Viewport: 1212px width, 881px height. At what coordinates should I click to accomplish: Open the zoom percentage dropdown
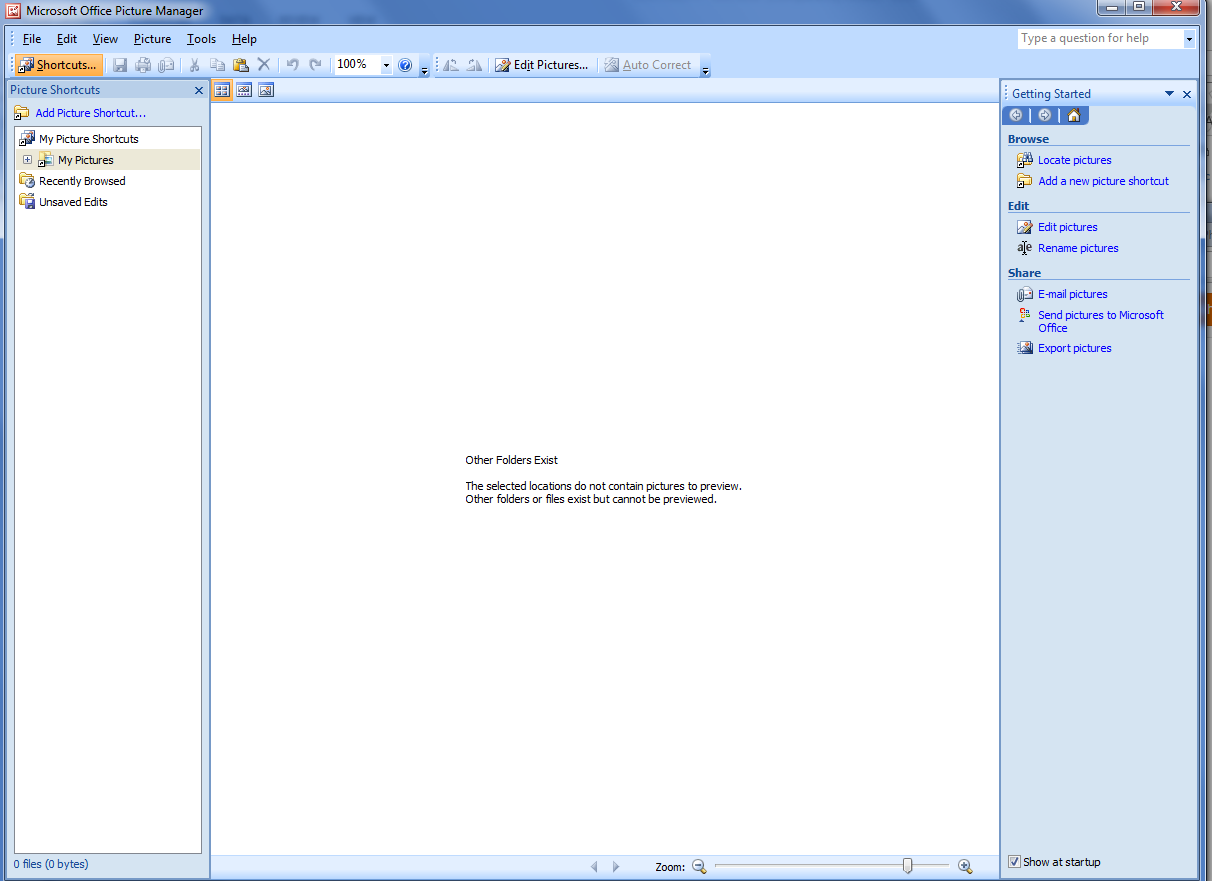(x=386, y=64)
